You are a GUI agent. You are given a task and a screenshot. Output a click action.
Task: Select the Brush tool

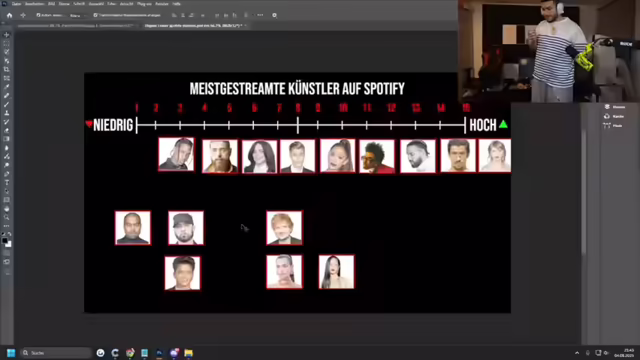click(x=7, y=104)
